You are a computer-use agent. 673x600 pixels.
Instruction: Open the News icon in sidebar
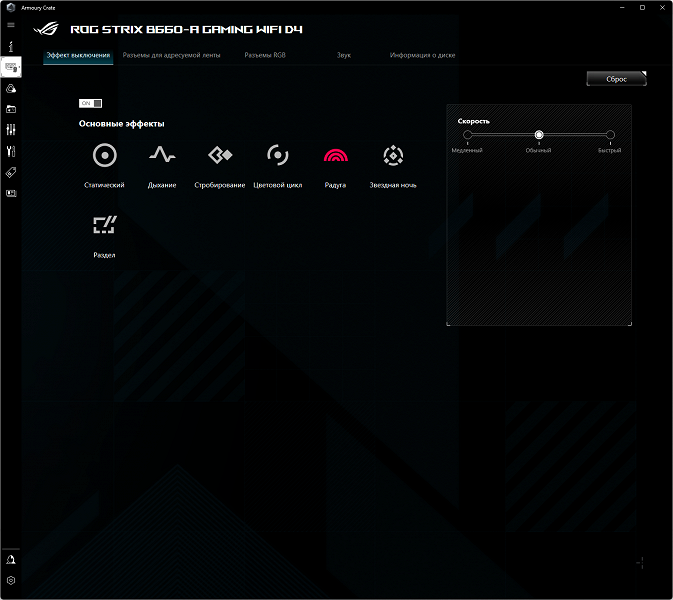(11, 193)
